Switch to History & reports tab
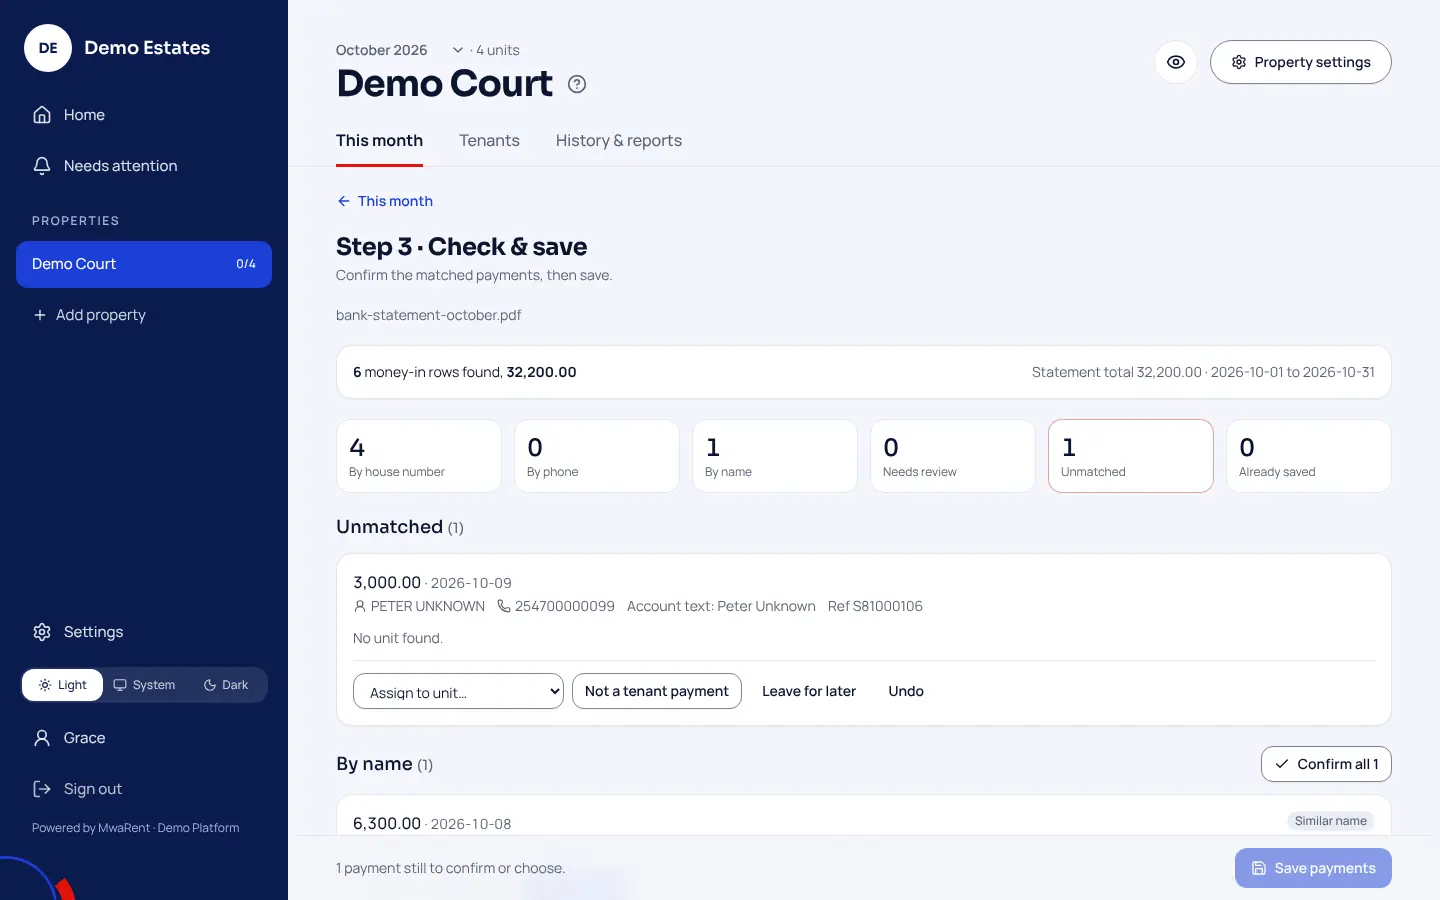 tap(619, 141)
